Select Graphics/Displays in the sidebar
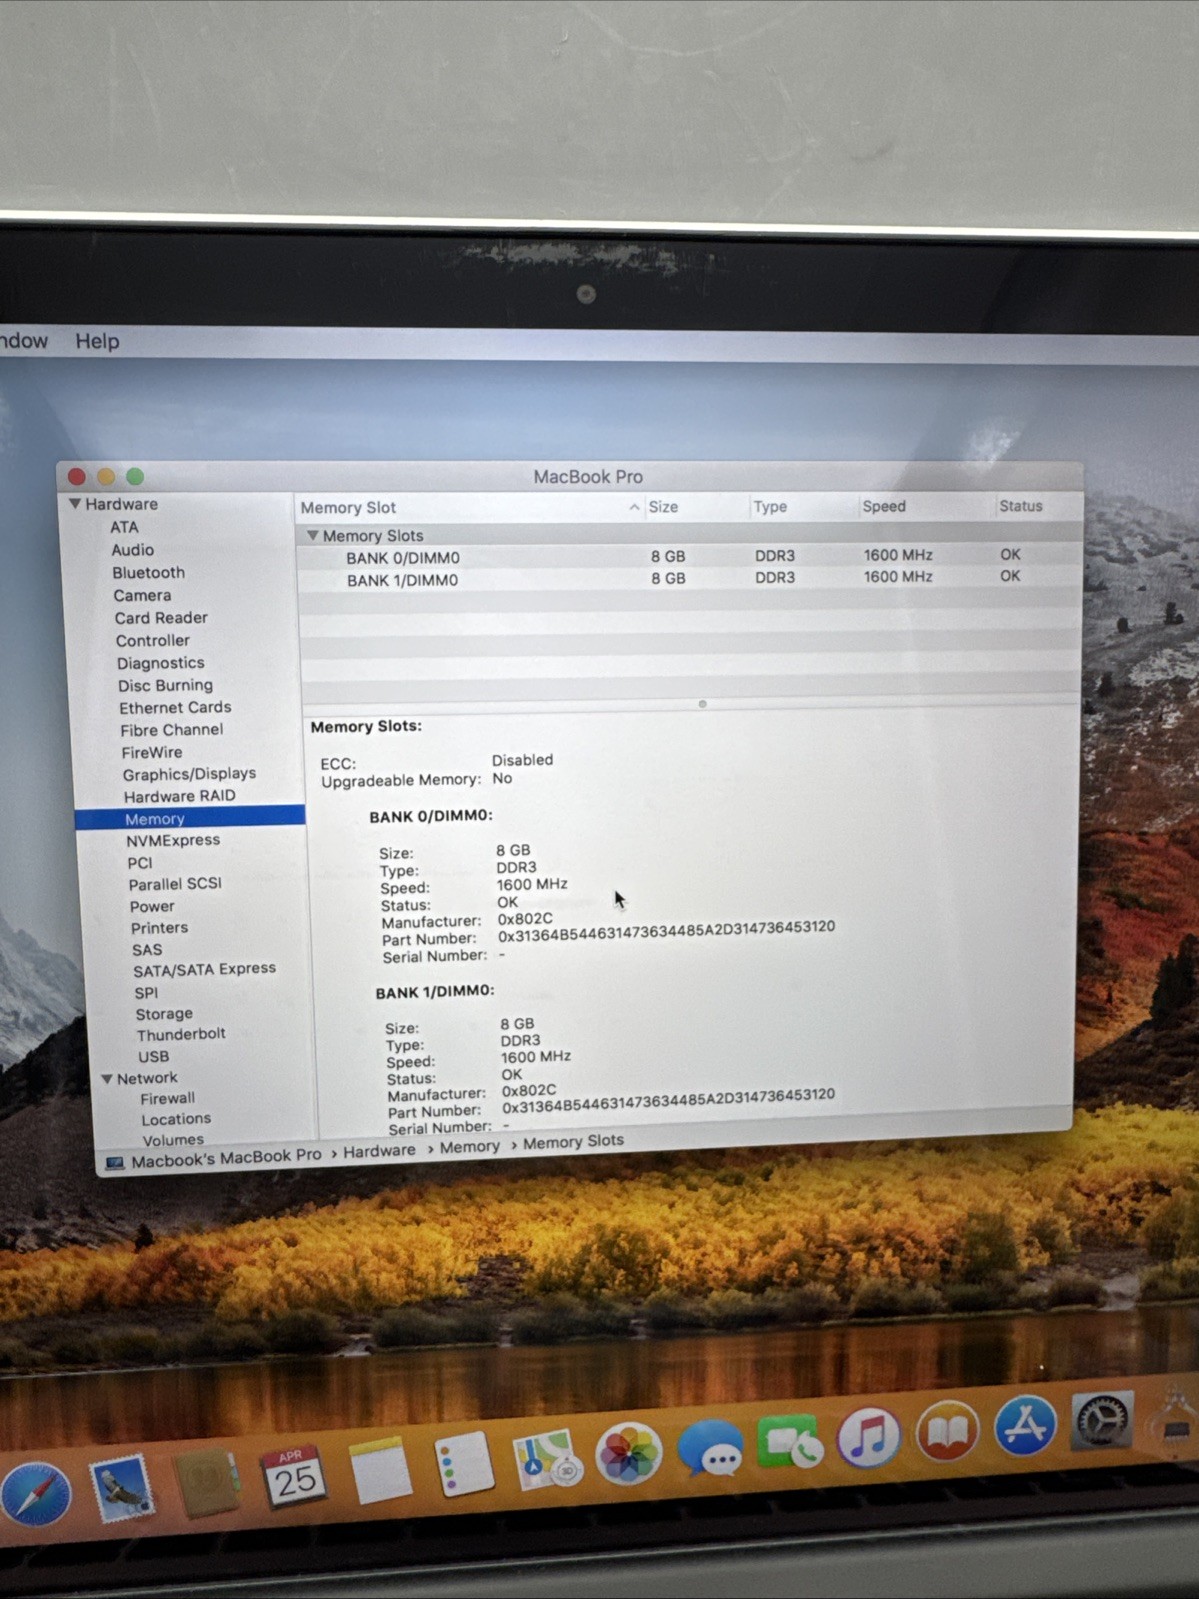The image size is (1199, 1599). click(189, 774)
